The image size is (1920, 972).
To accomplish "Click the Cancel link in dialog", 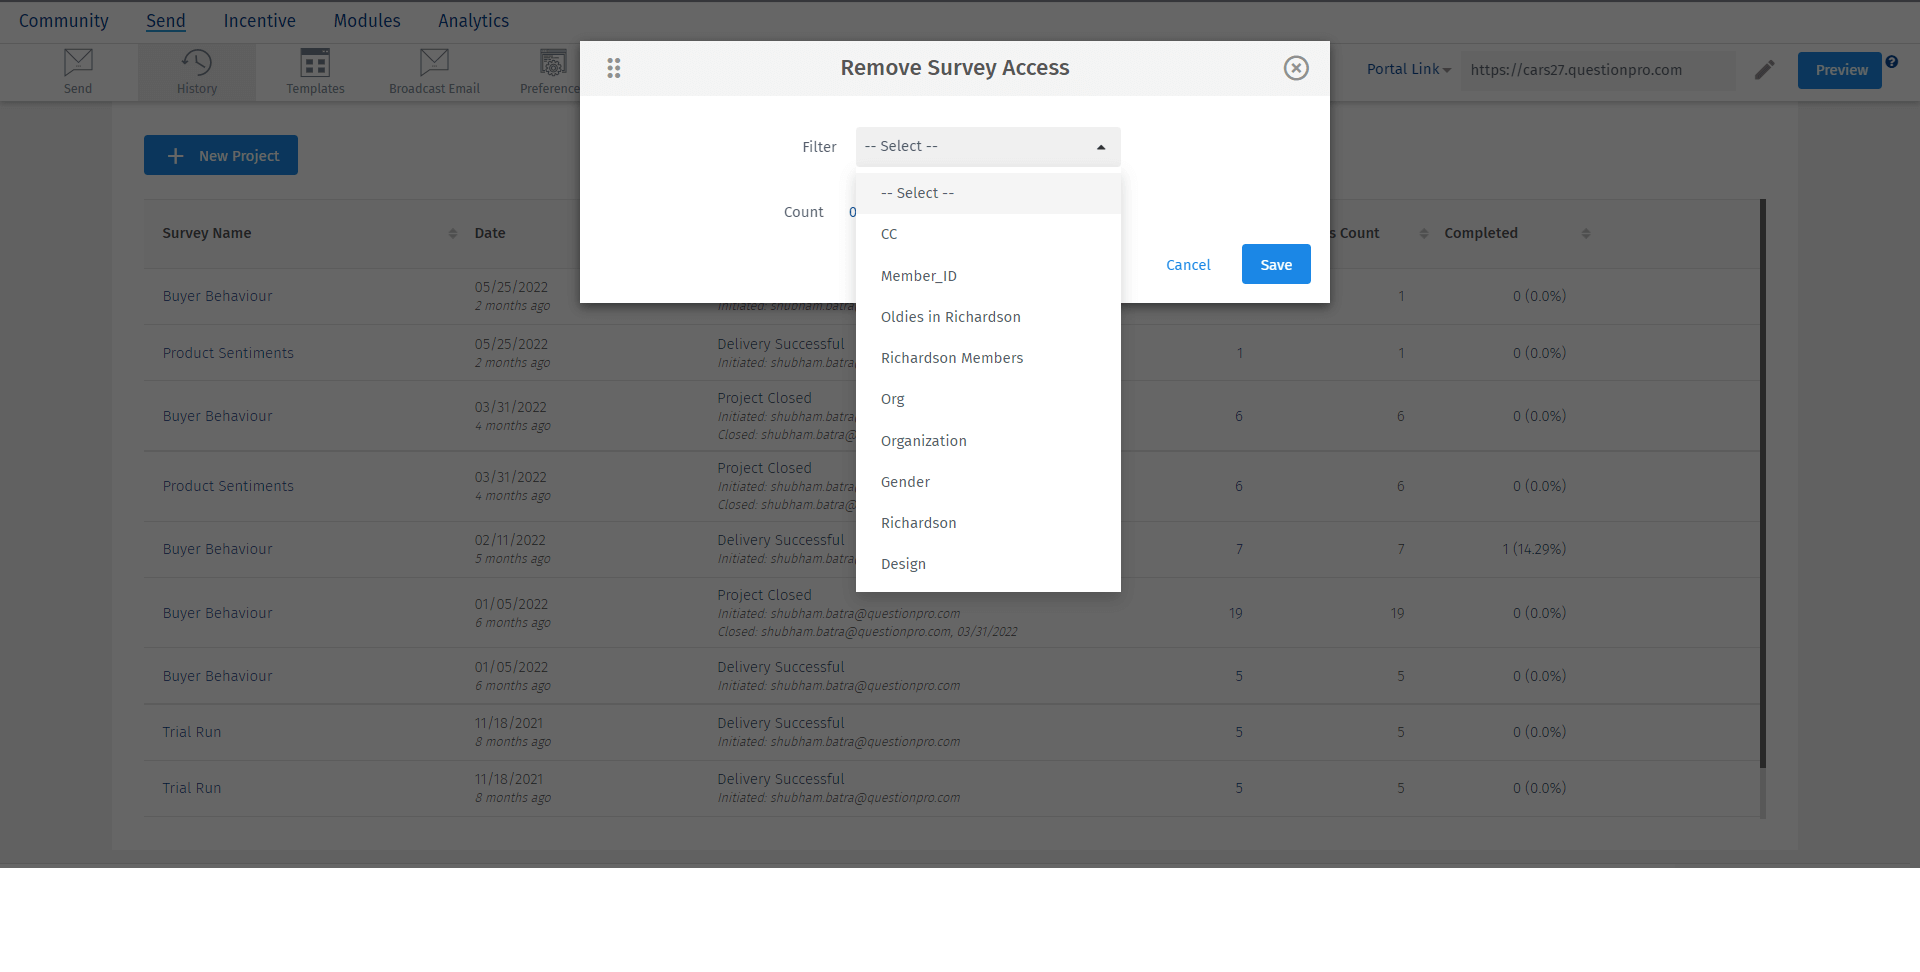I will coord(1188,265).
